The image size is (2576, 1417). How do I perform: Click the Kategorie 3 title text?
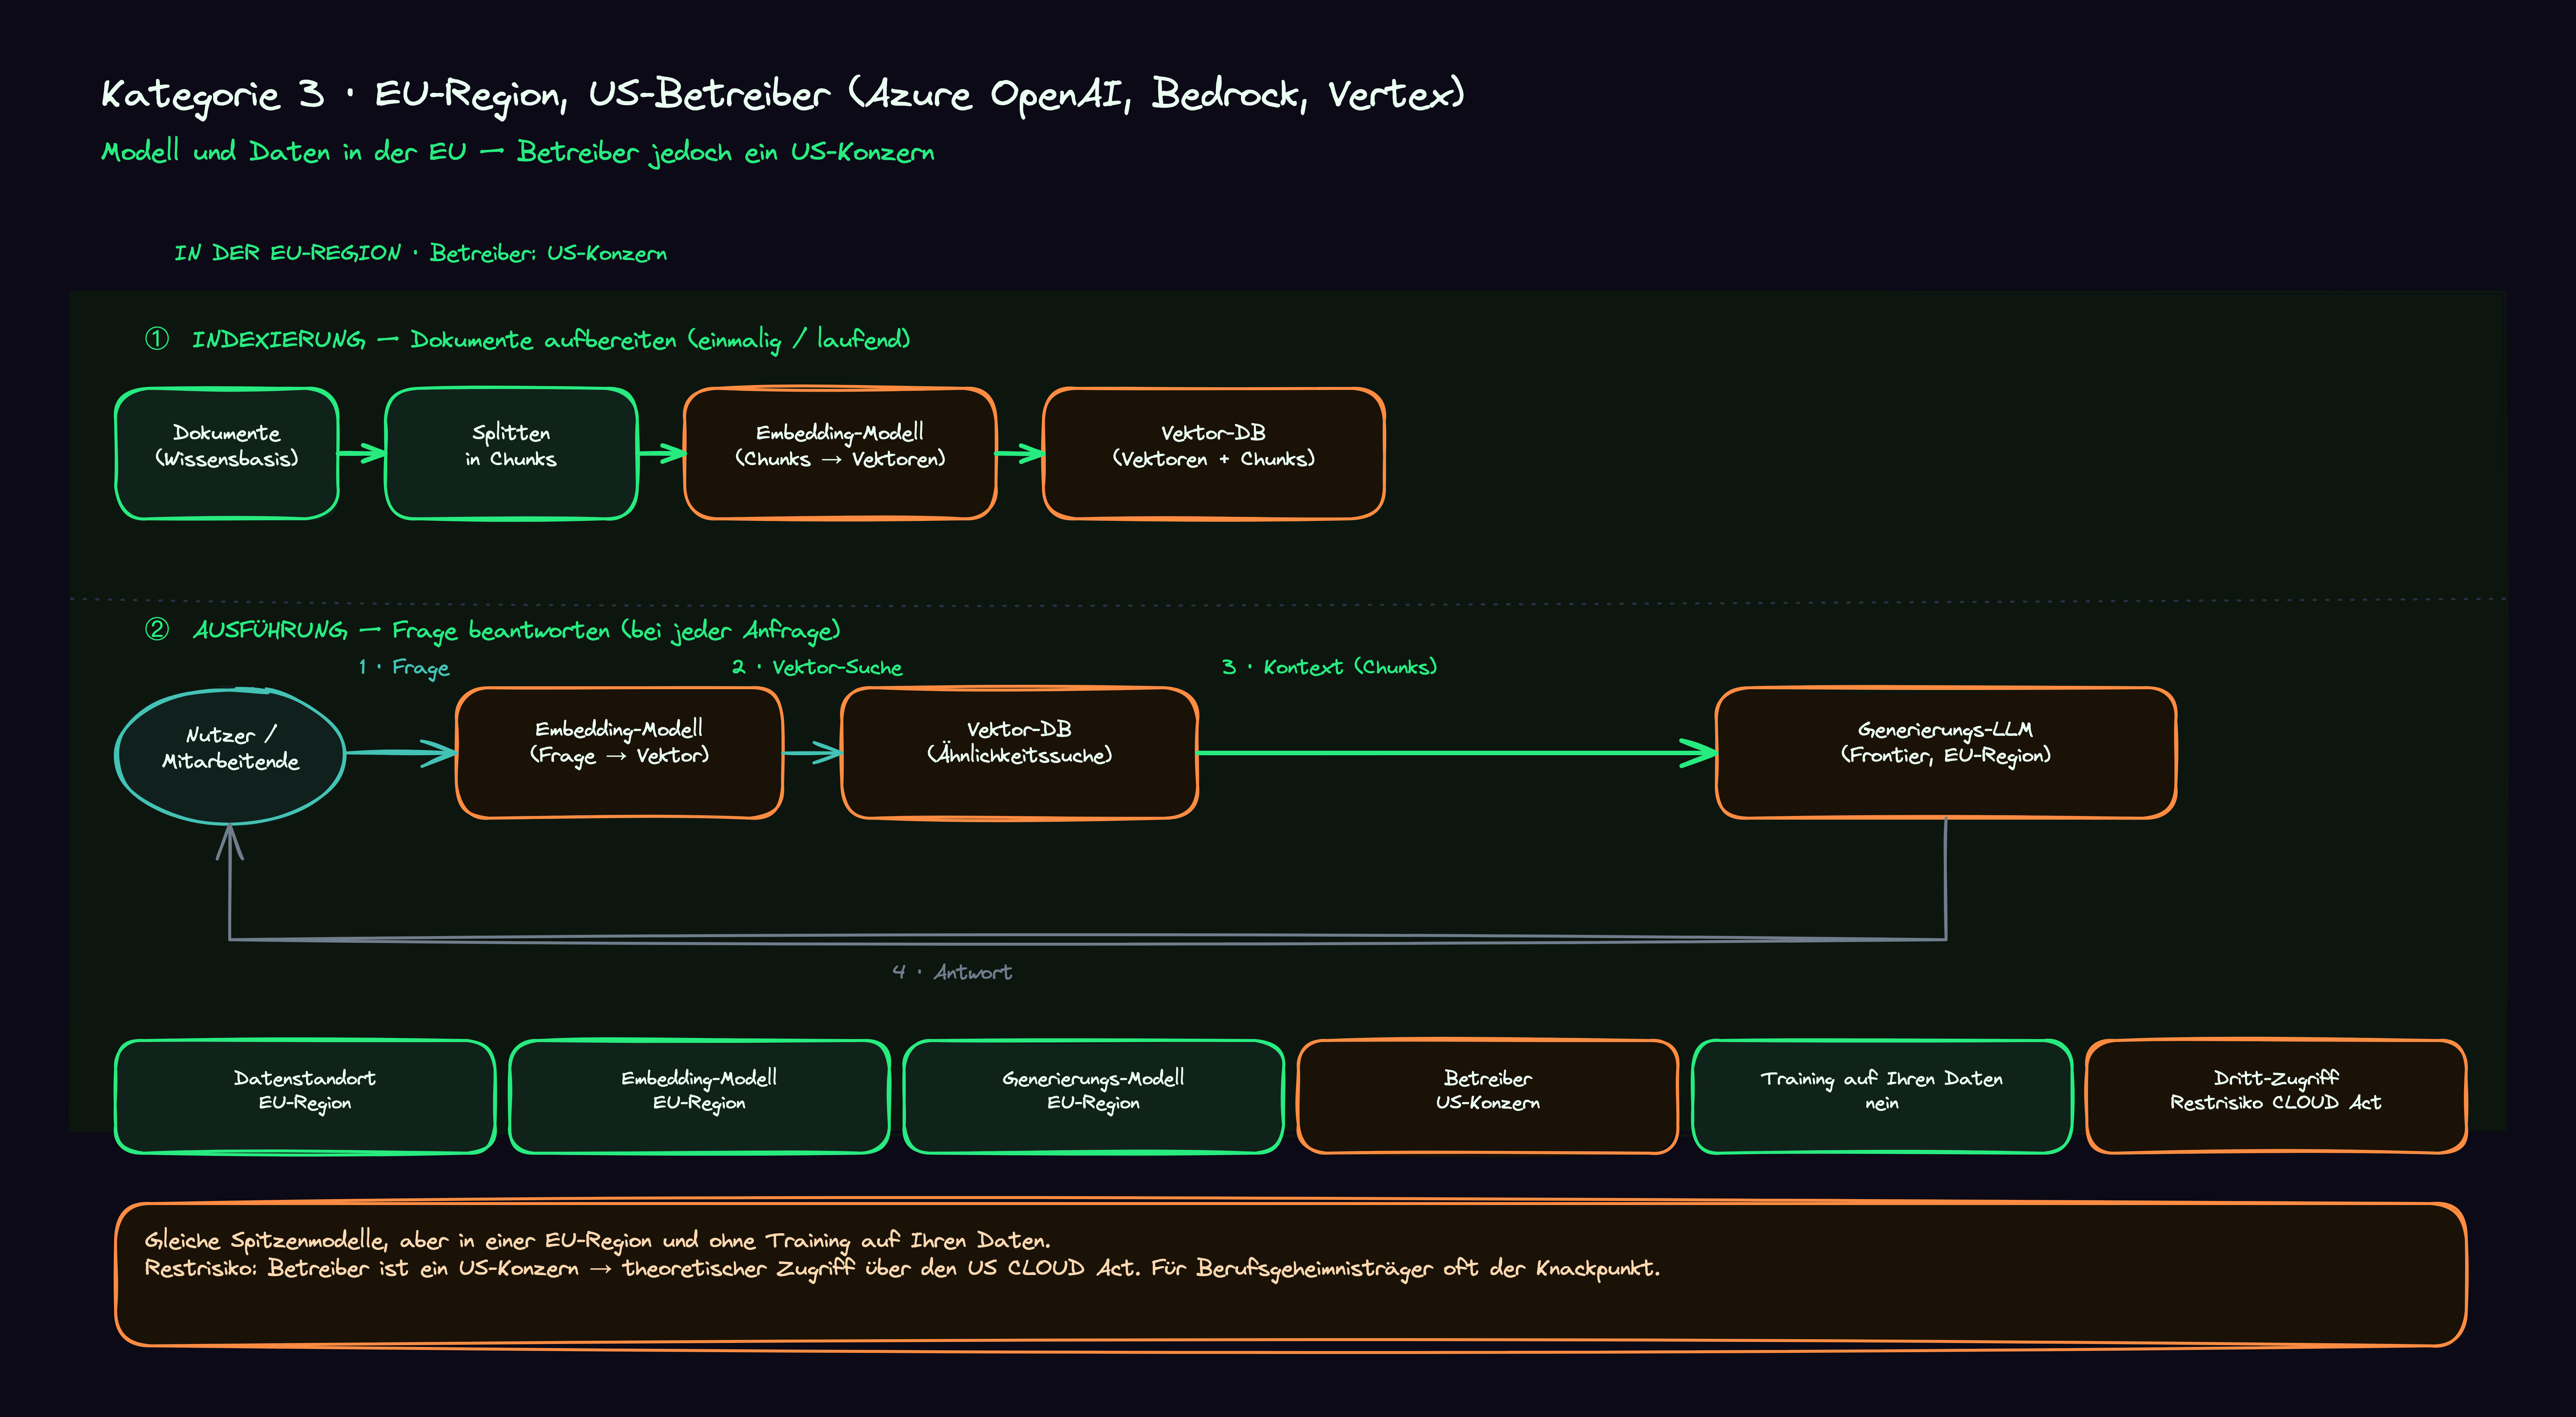tap(782, 94)
